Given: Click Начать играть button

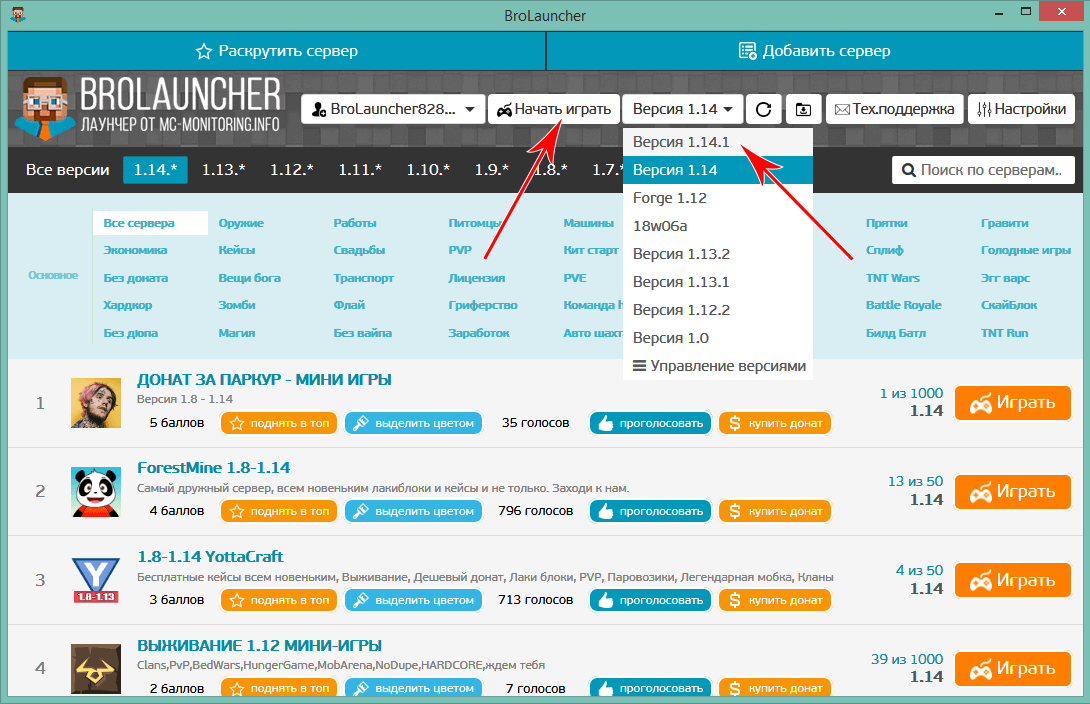Looking at the screenshot, I should coord(553,109).
